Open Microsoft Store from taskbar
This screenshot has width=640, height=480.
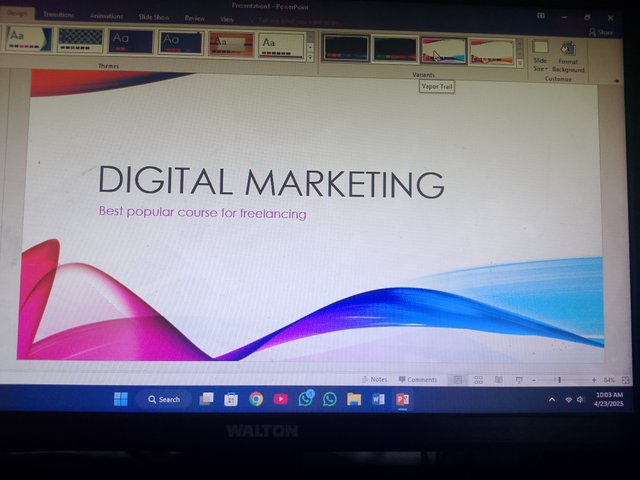[231, 399]
